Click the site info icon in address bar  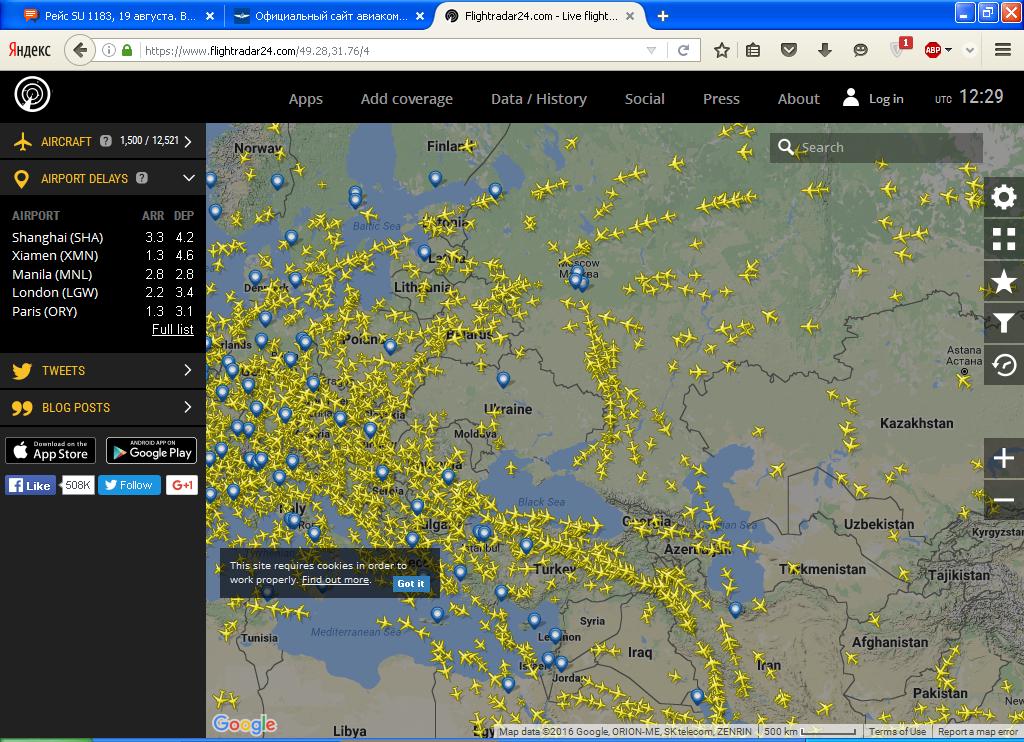tap(109, 50)
